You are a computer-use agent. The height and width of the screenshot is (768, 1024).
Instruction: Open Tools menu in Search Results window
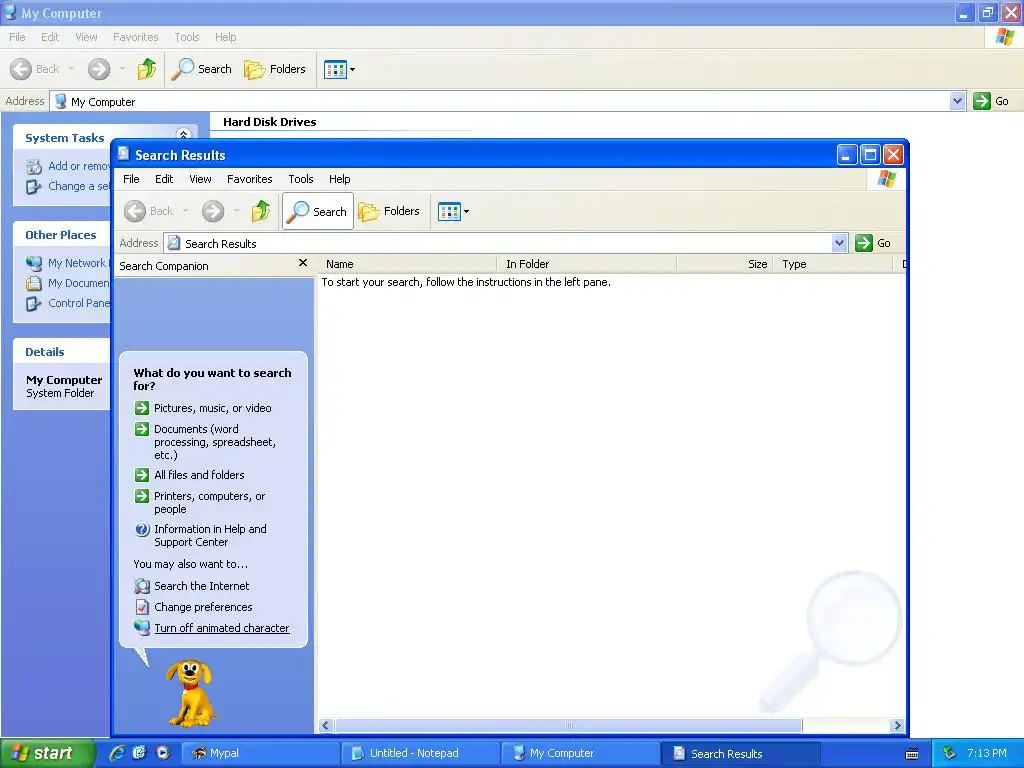pos(300,179)
